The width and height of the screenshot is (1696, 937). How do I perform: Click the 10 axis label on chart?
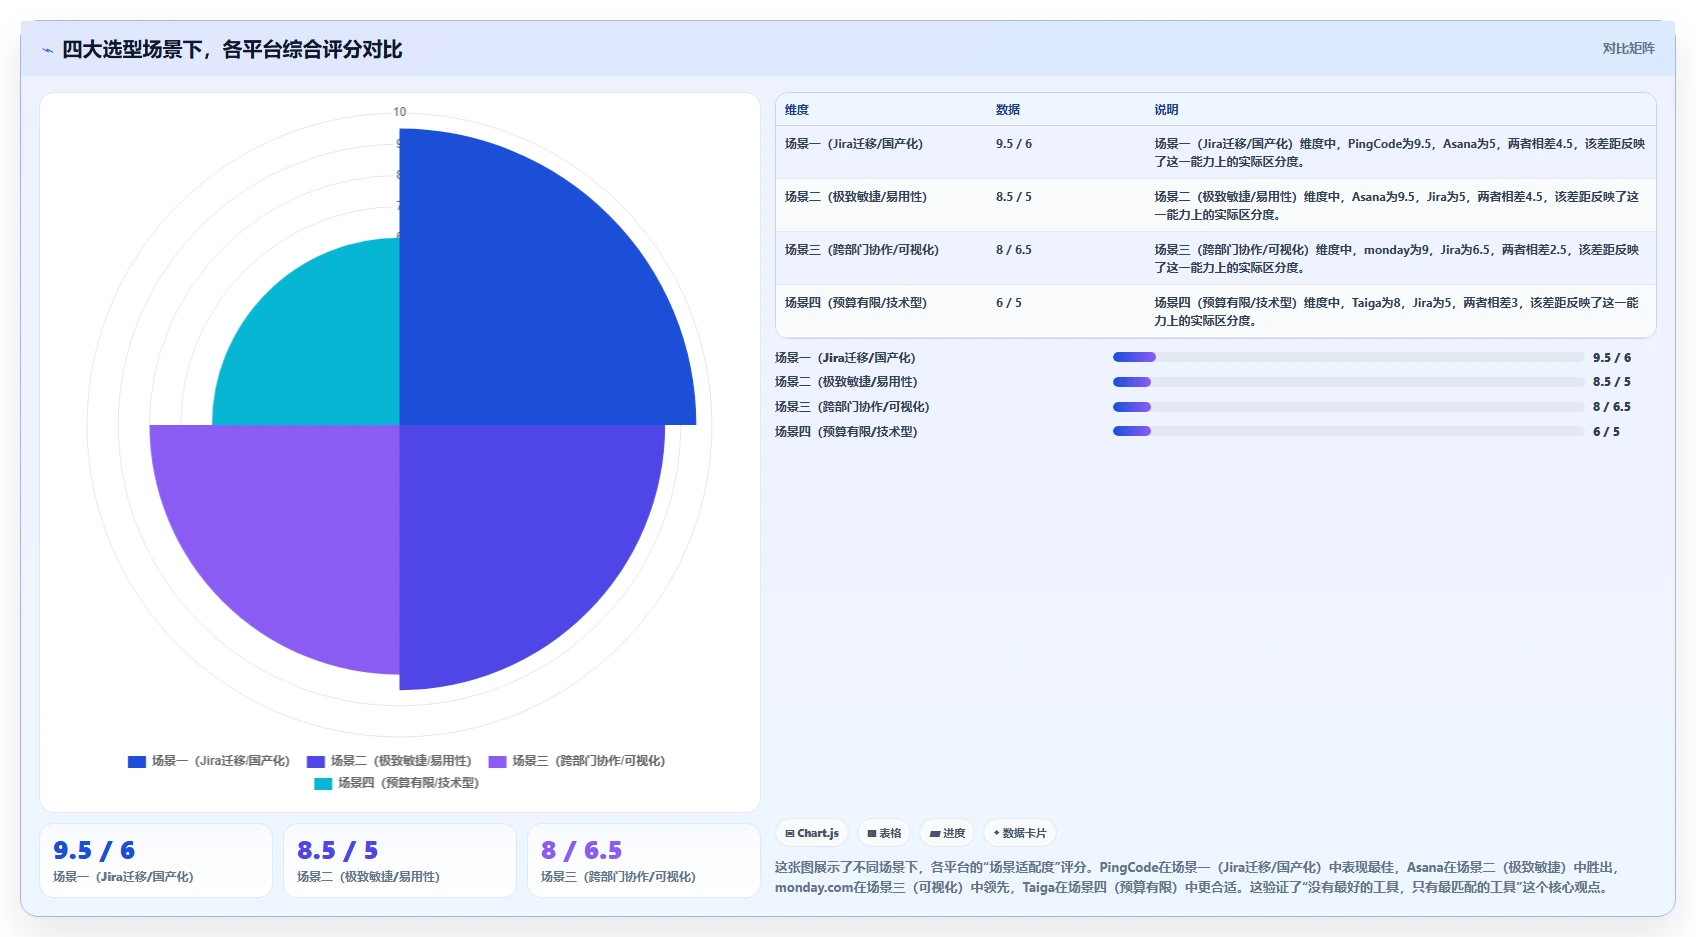[x=400, y=112]
